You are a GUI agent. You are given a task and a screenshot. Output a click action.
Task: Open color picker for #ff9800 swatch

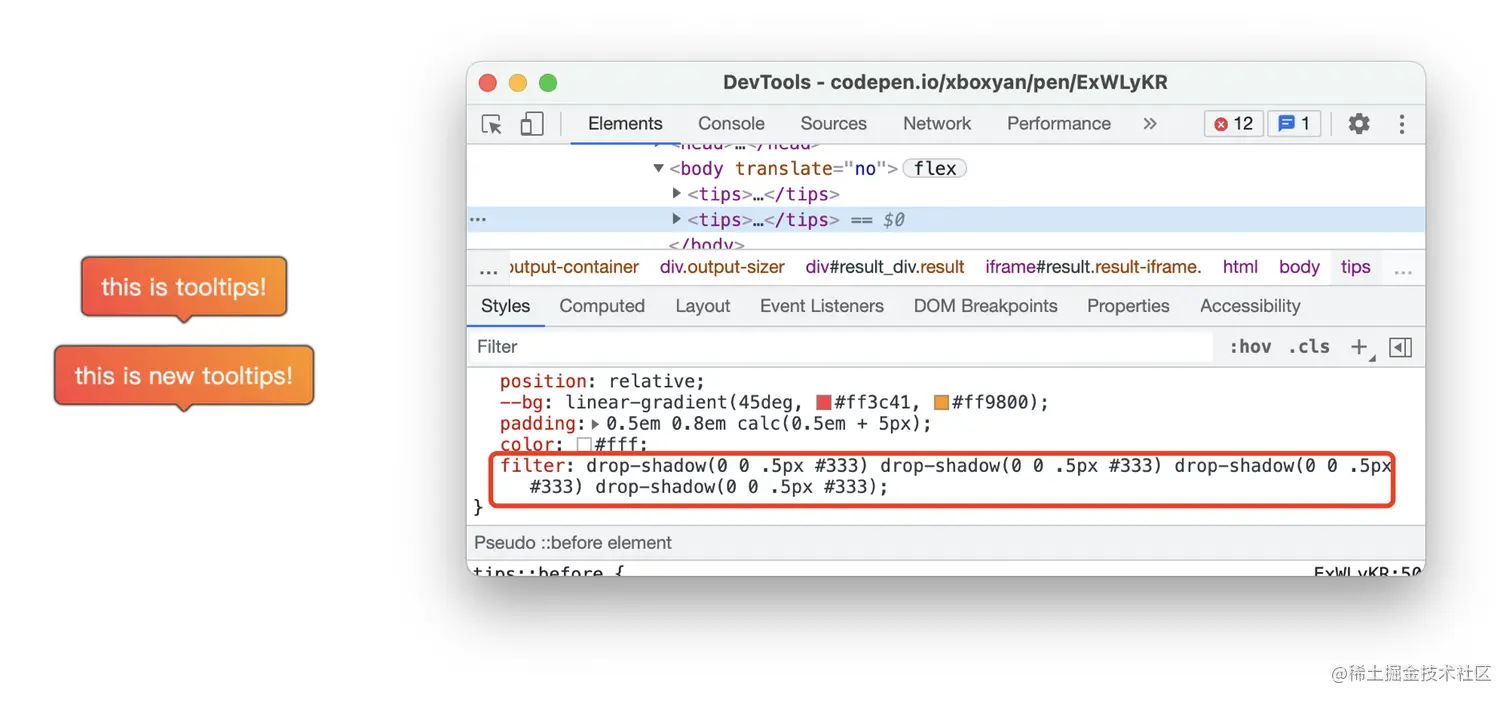click(x=941, y=403)
